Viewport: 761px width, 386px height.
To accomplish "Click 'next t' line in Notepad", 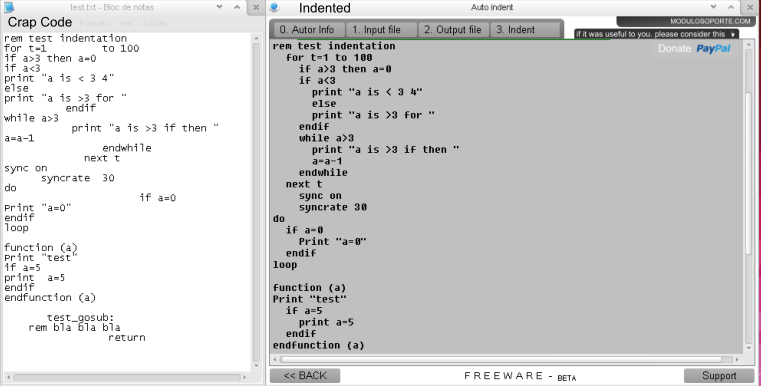I will (x=101, y=158).
